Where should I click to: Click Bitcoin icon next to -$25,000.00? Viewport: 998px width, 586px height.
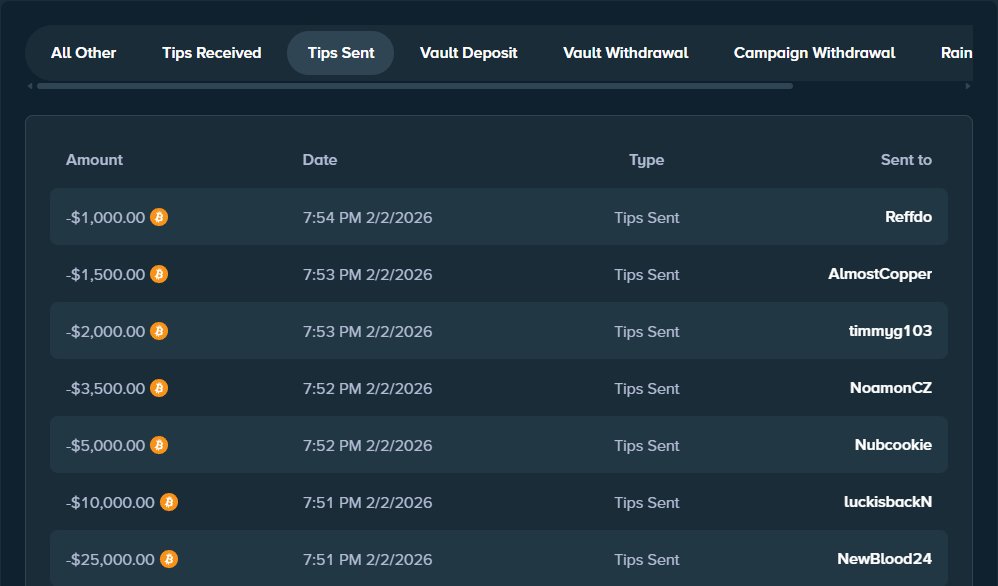169,559
